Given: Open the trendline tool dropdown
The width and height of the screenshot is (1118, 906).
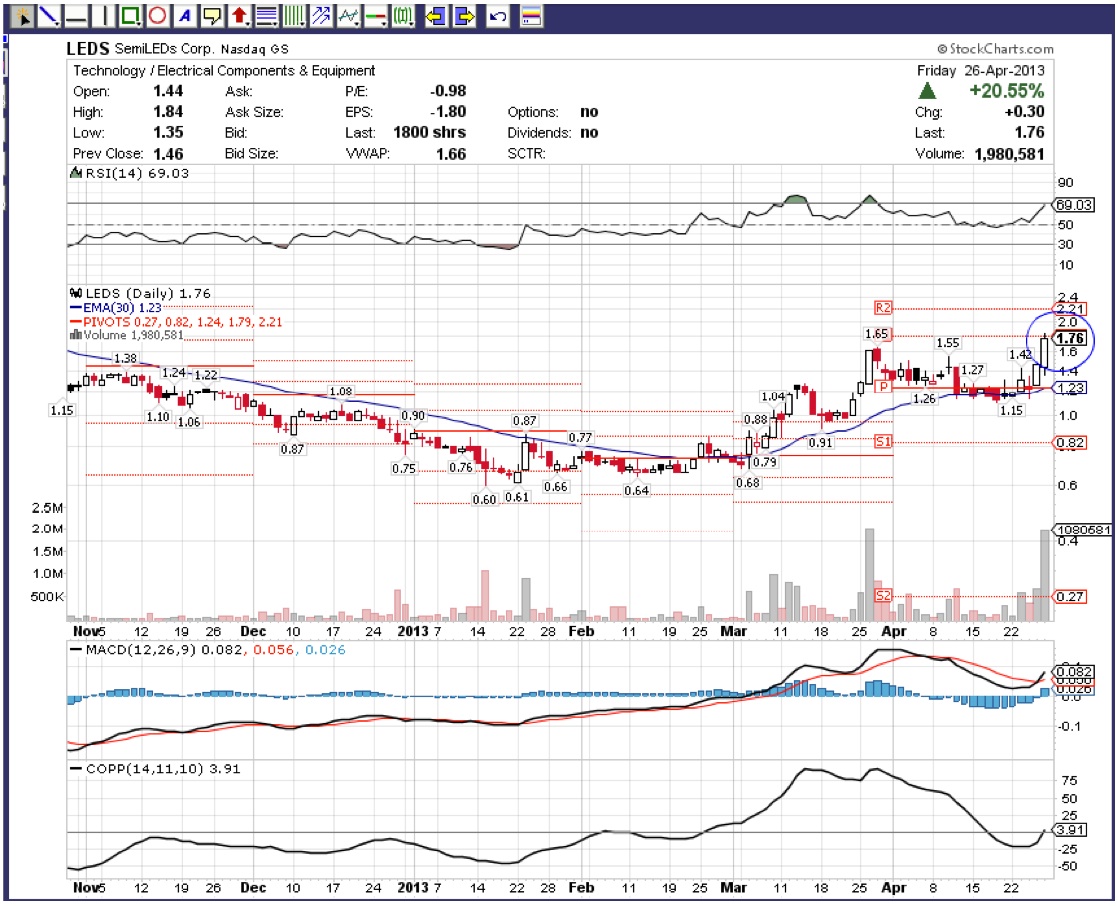Looking at the screenshot, I should coord(49,15).
